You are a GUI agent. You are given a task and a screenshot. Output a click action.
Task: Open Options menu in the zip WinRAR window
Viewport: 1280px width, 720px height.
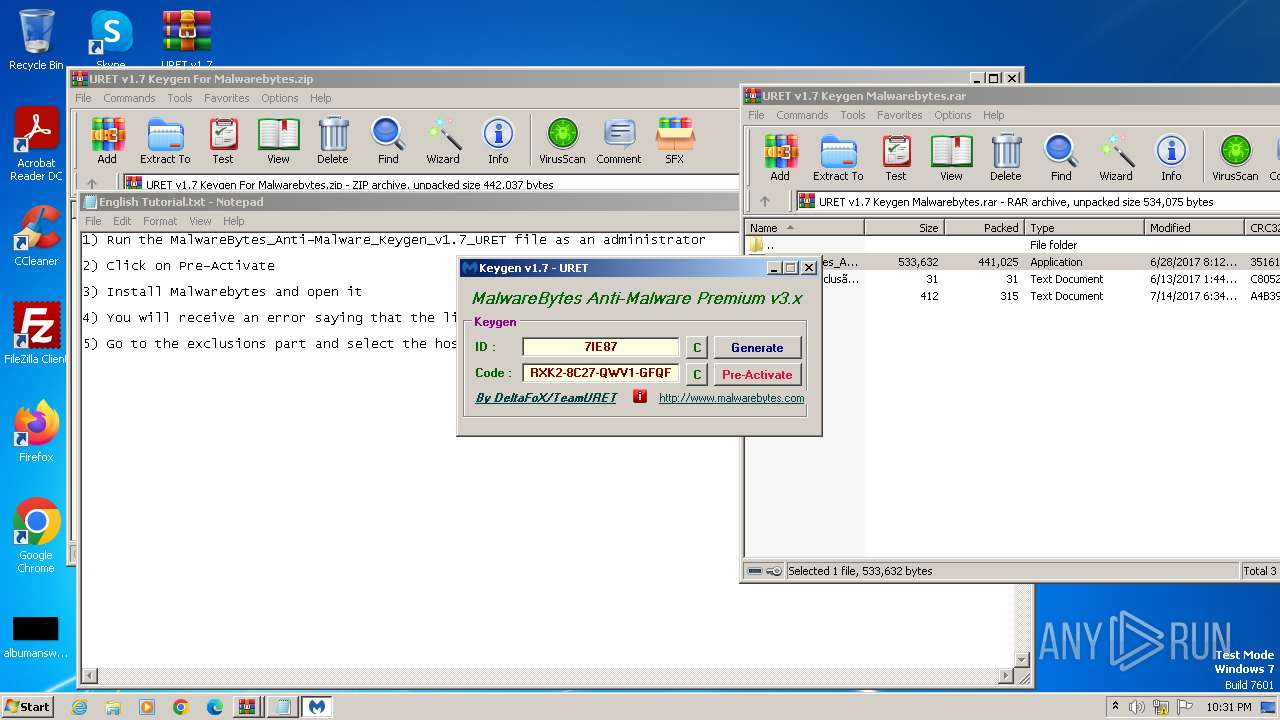[x=280, y=98]
